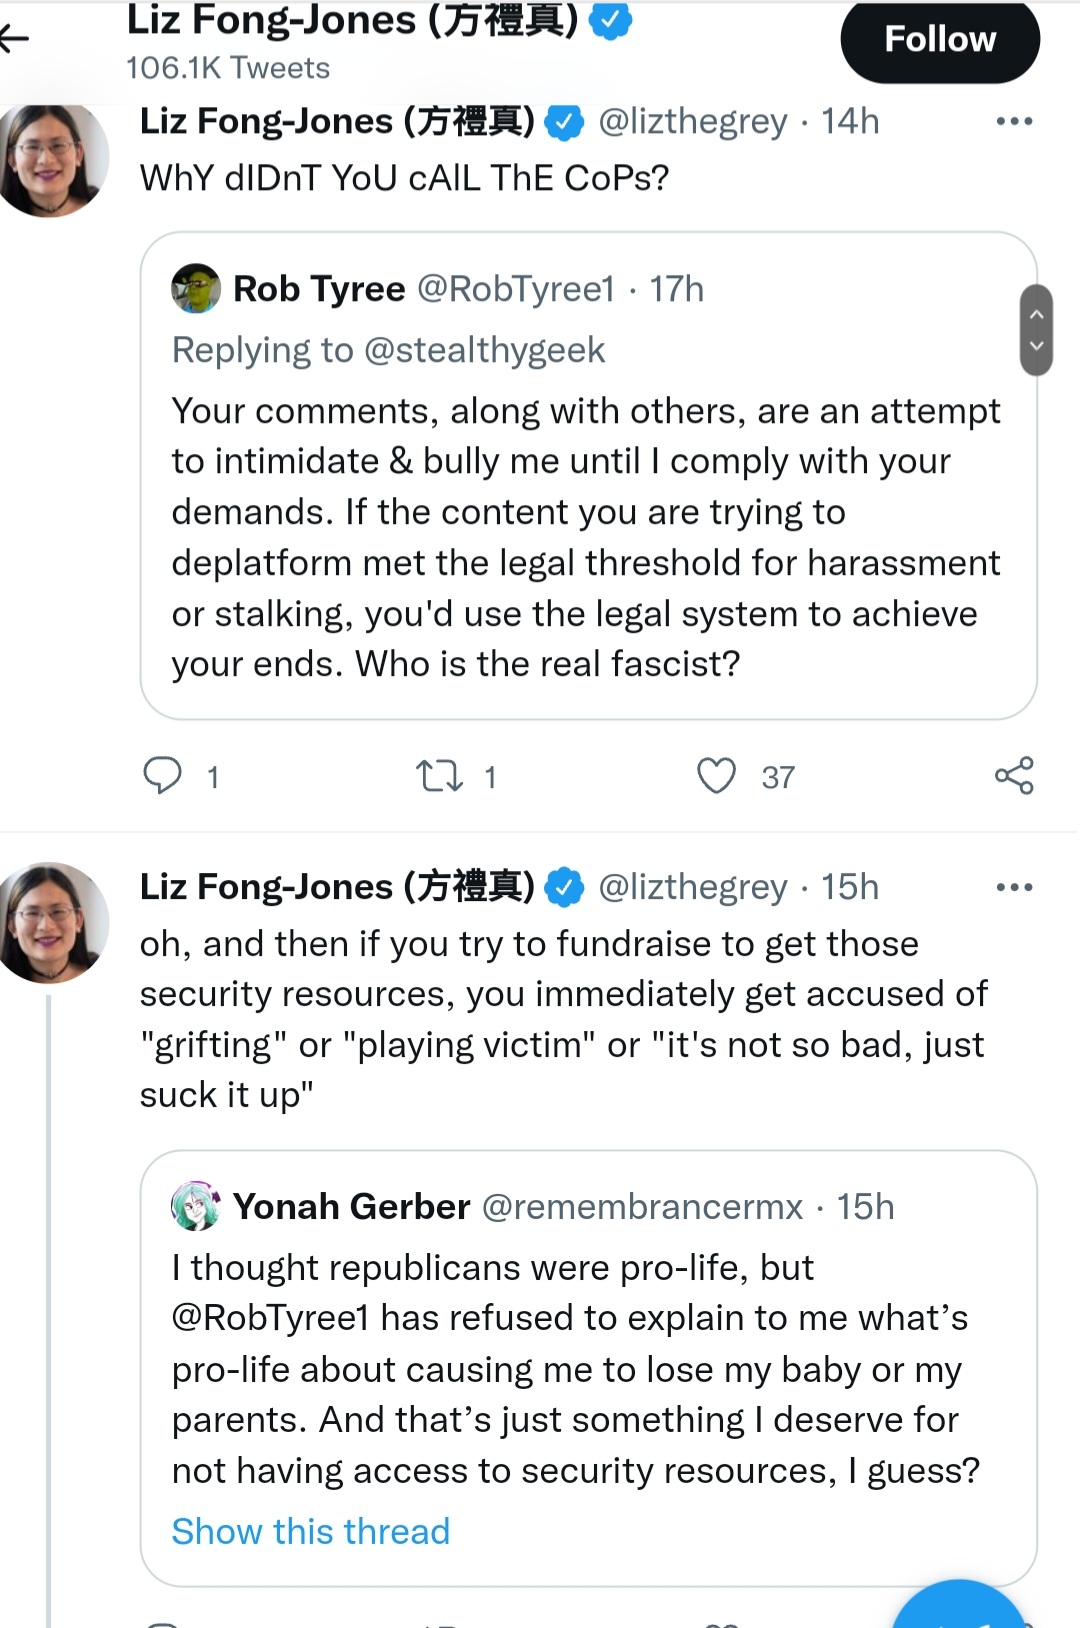1080x1628 pixels.
Task: Tap Liz's profile photo on 15h tweet
Action: (52, 923)
